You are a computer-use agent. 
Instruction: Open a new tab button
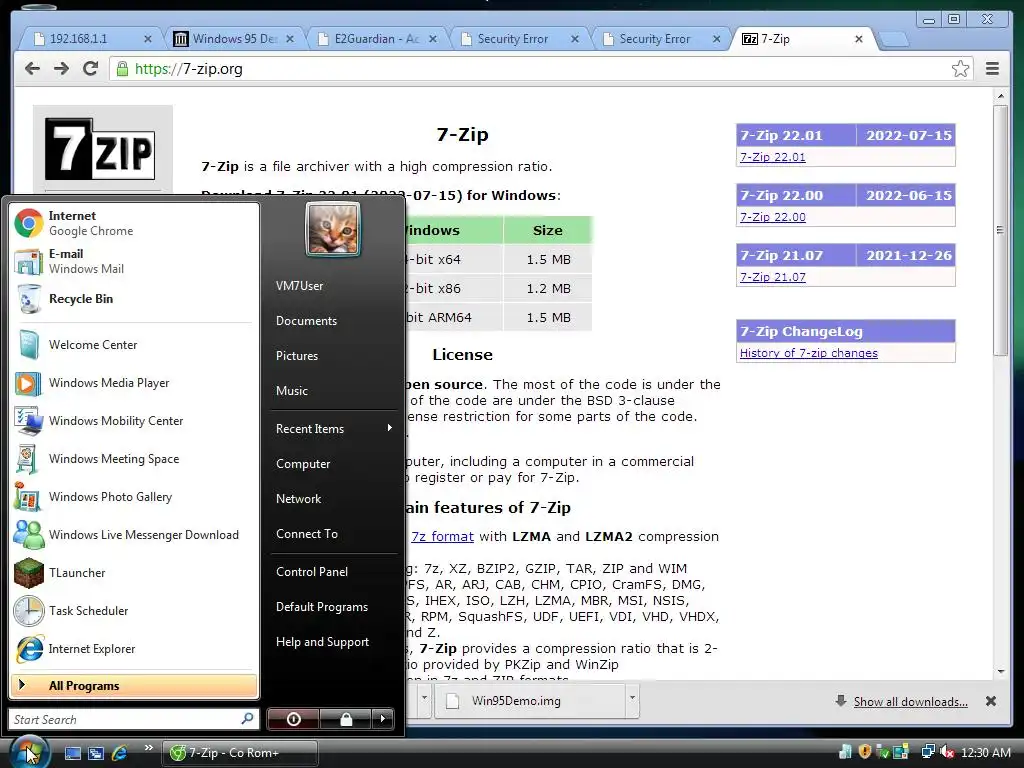click(x=893, y=40)
